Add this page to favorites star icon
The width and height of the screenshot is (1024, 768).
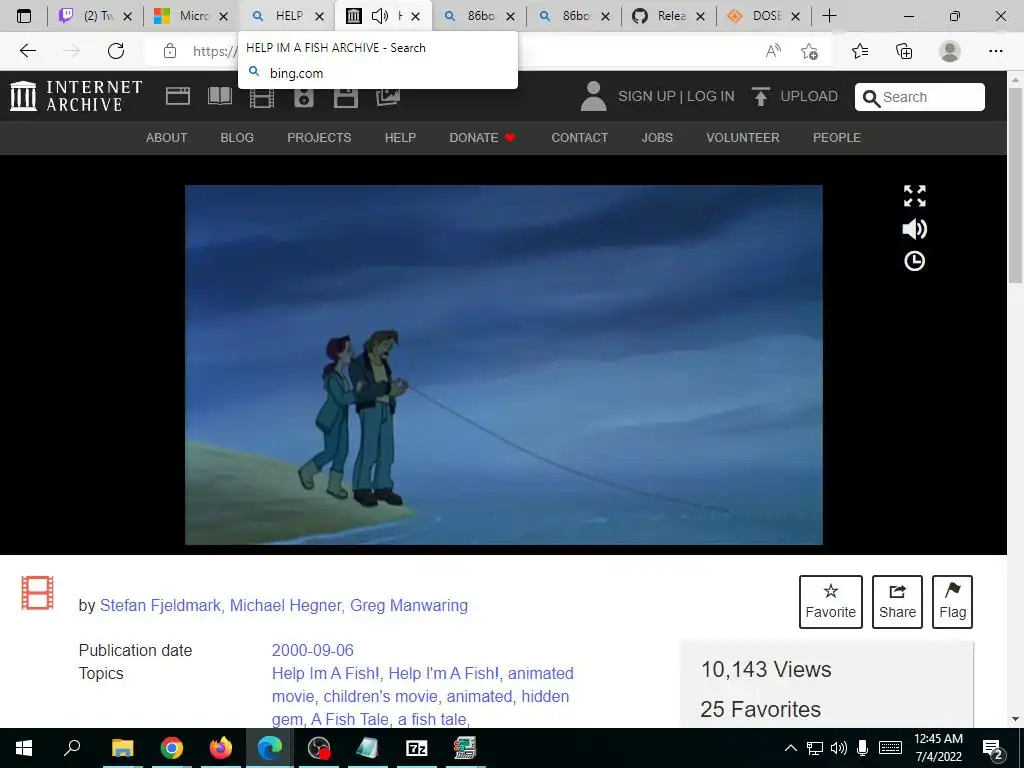810,51
